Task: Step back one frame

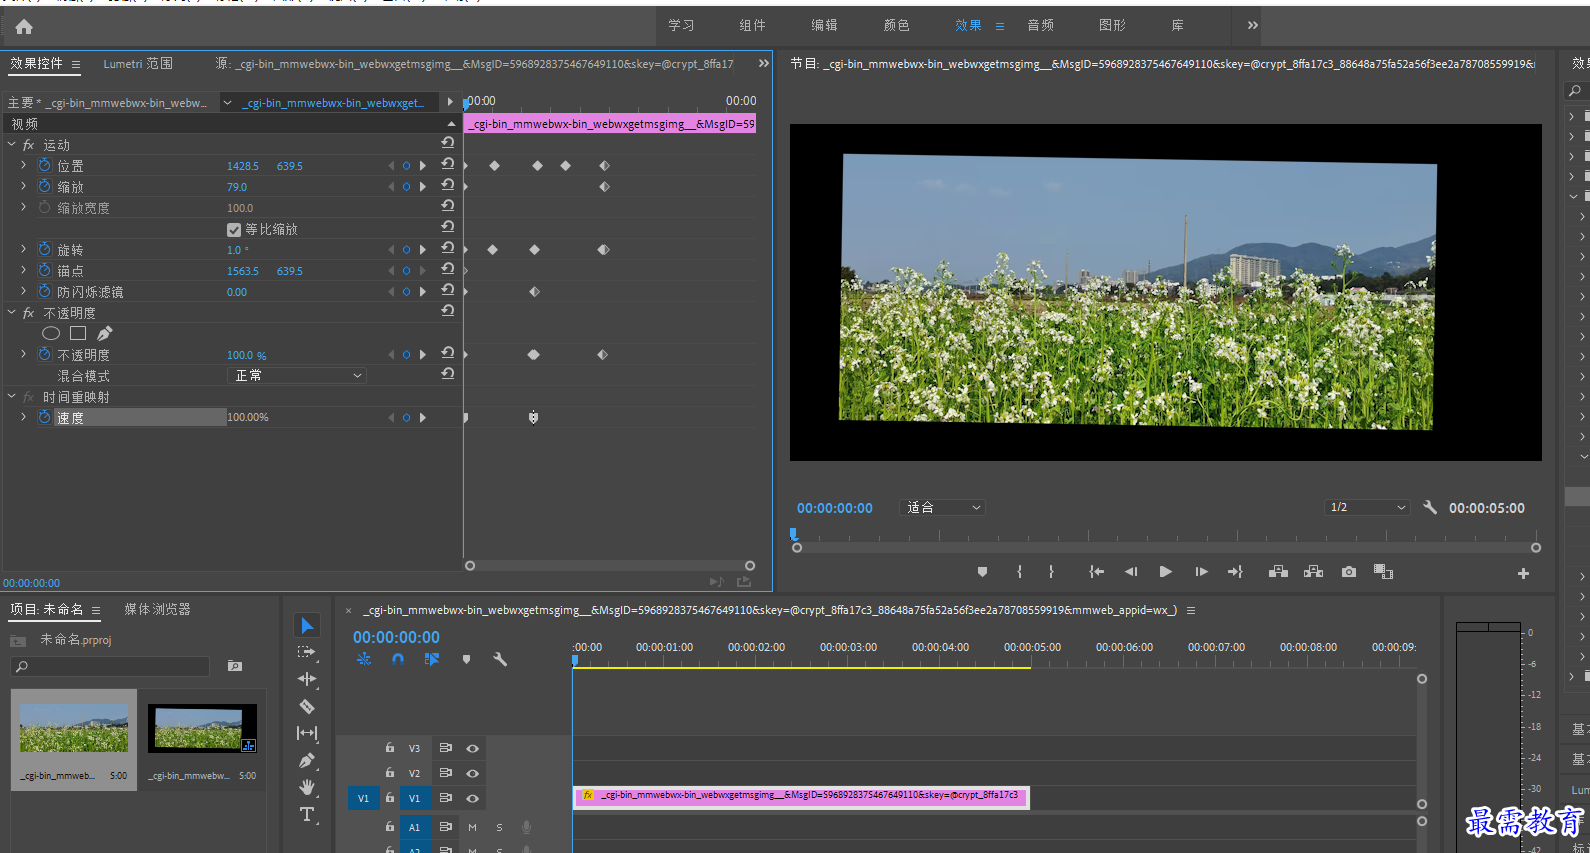Action: (x=1131, y=572)
